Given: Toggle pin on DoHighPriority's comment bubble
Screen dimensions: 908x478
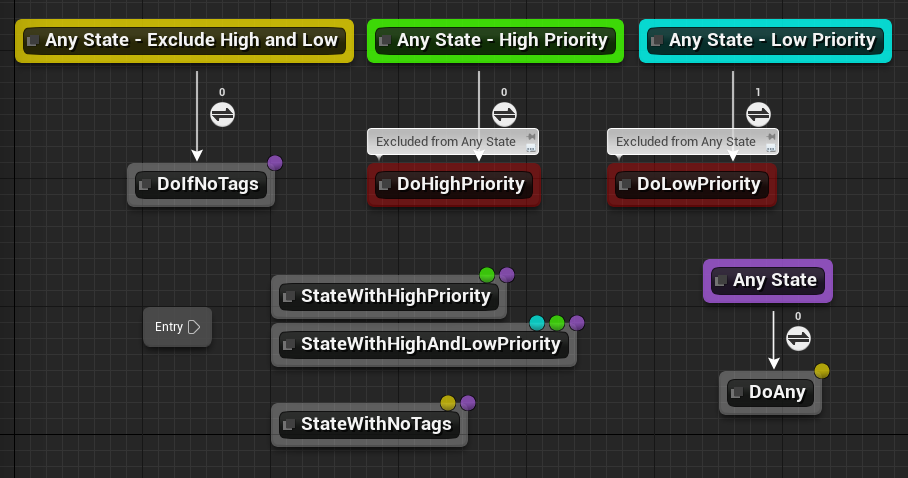Looking at the screenshot, I should click(x=531, y=135).
